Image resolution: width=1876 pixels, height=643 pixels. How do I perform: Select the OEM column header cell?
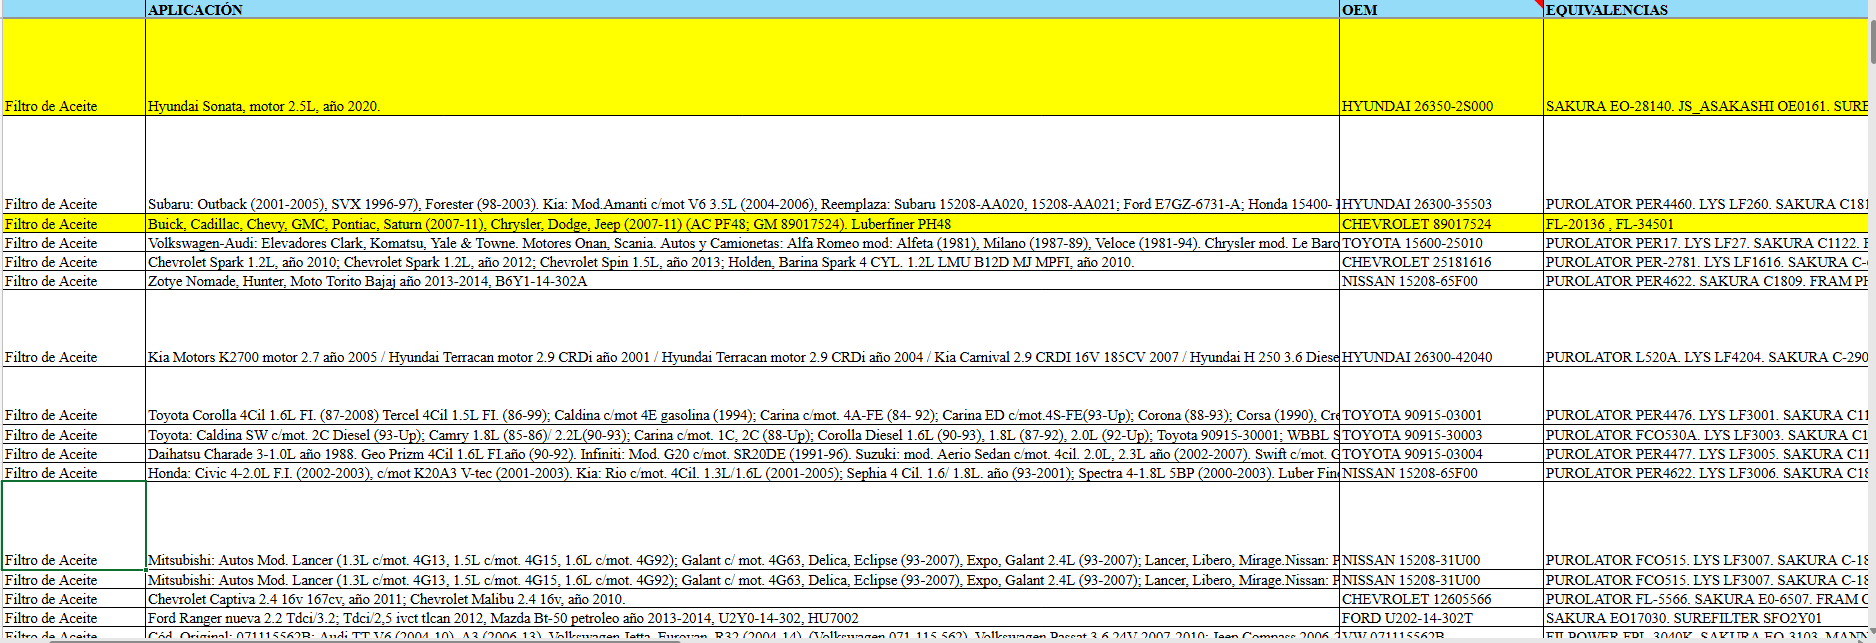click(x=1441, y=9)
